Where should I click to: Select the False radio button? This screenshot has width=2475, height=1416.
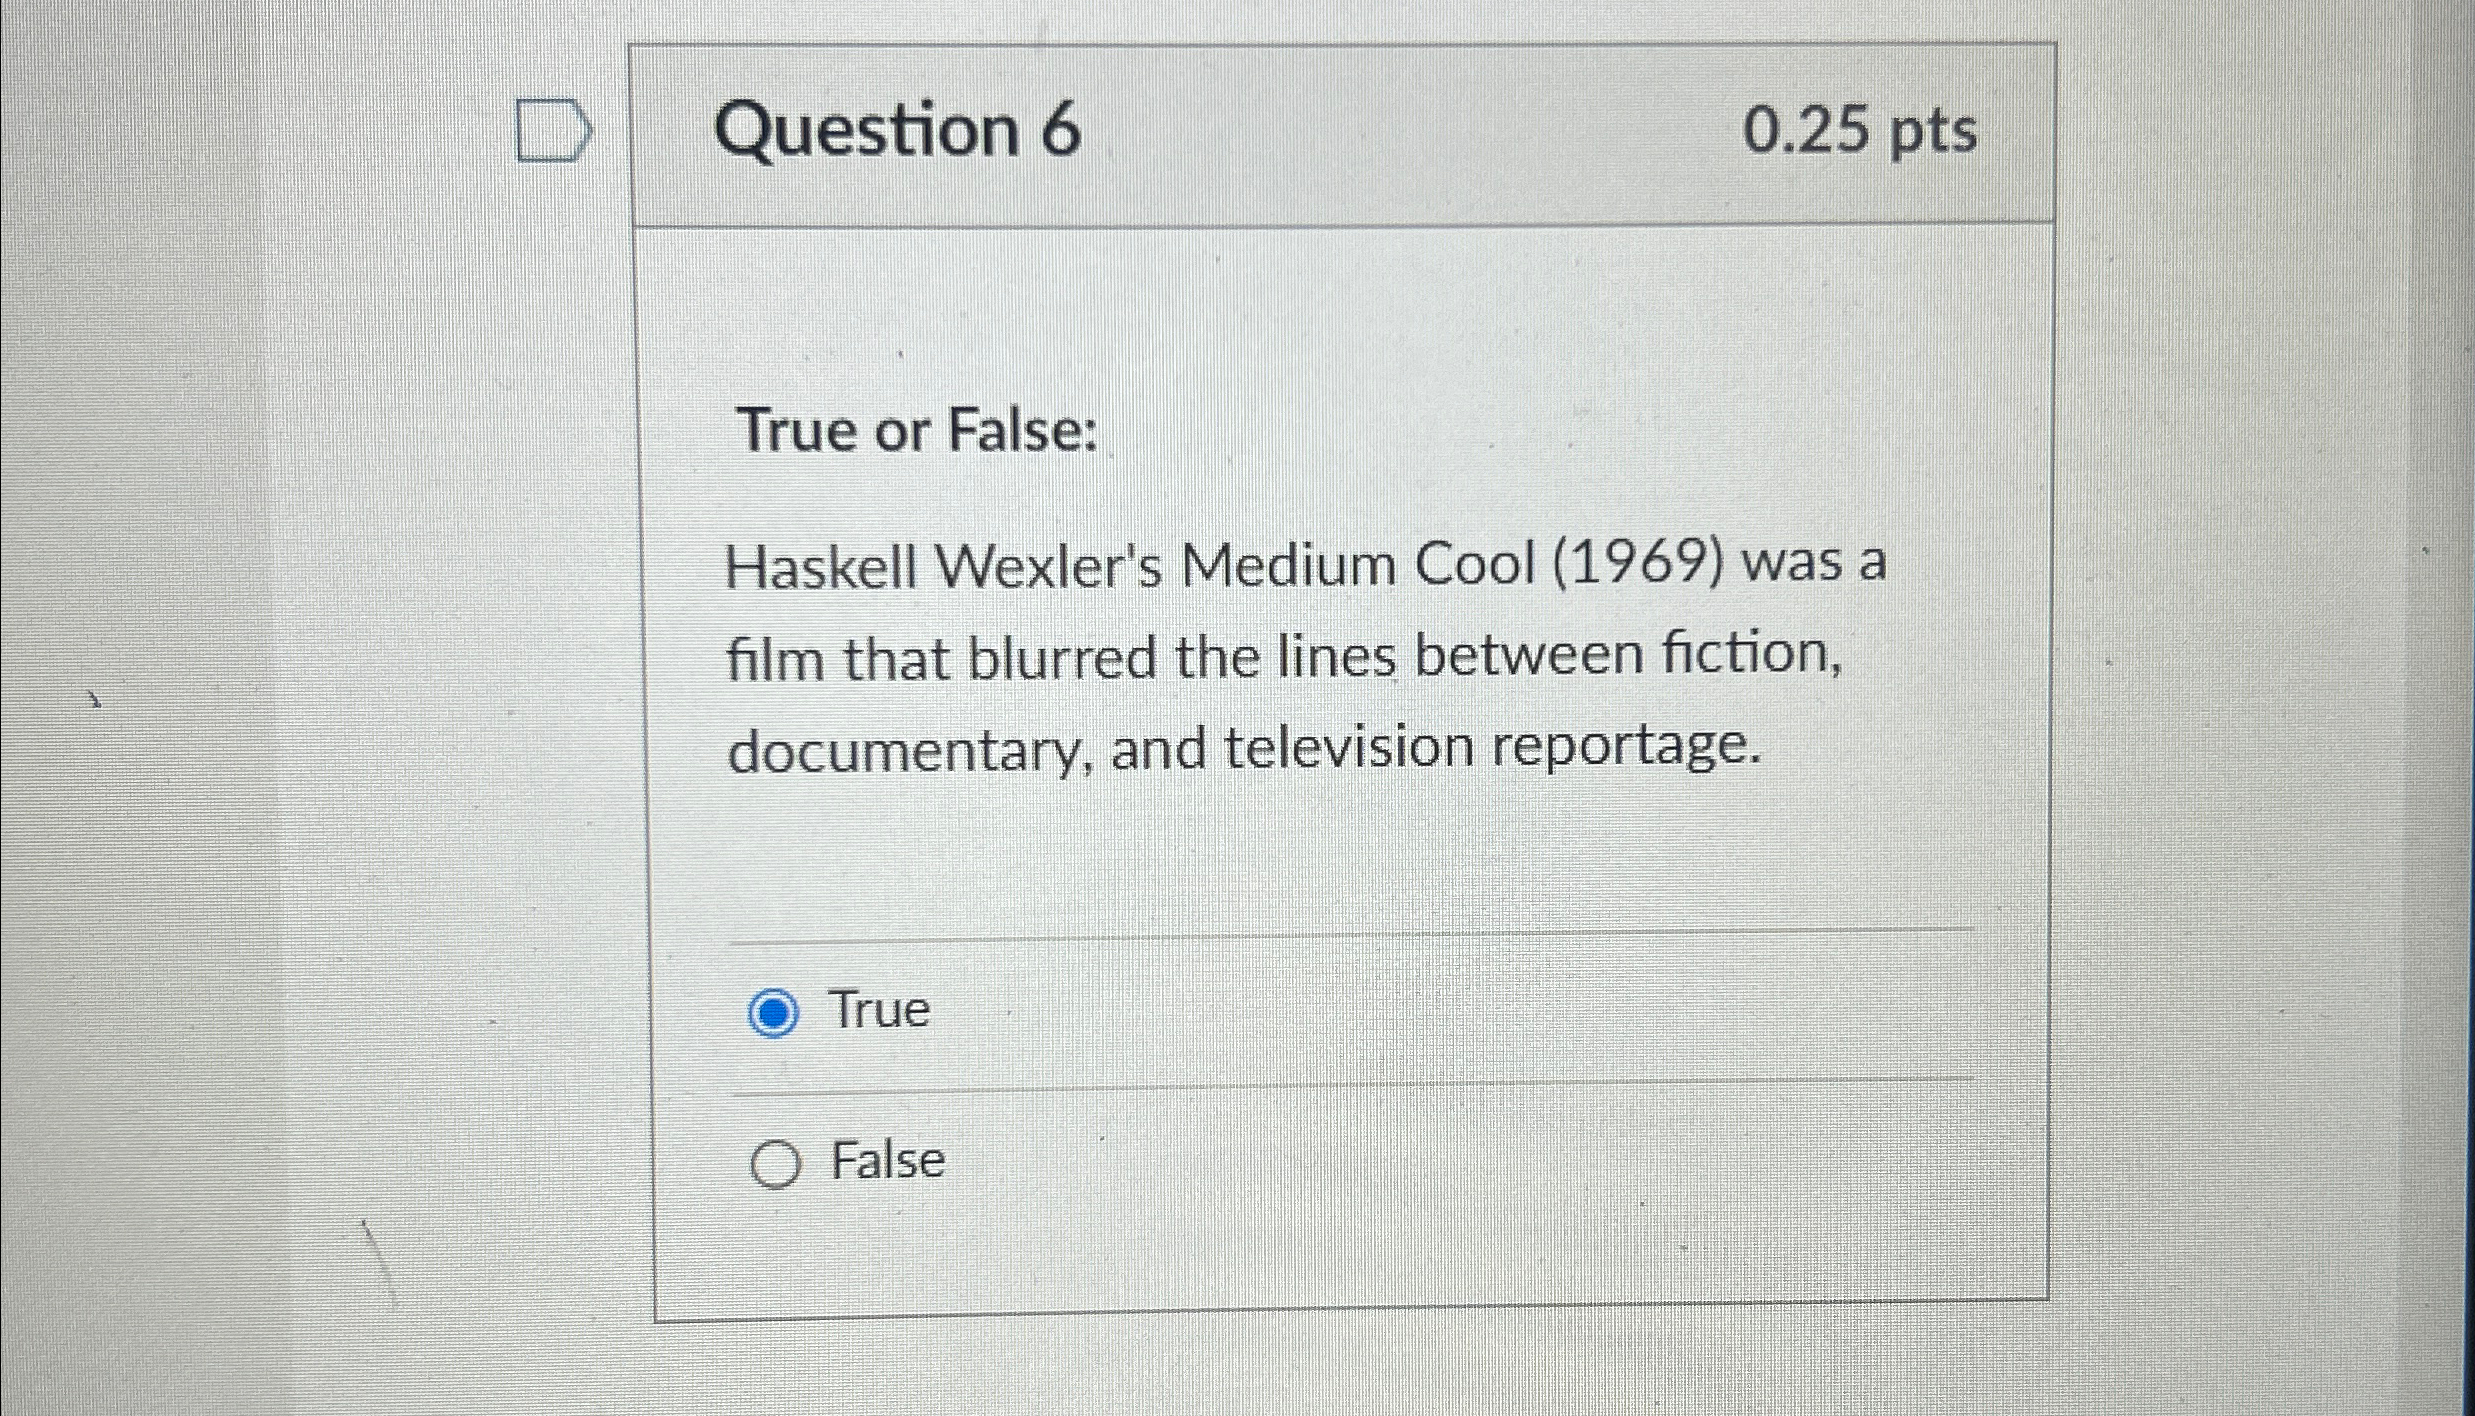click(x=778, y=1162)
